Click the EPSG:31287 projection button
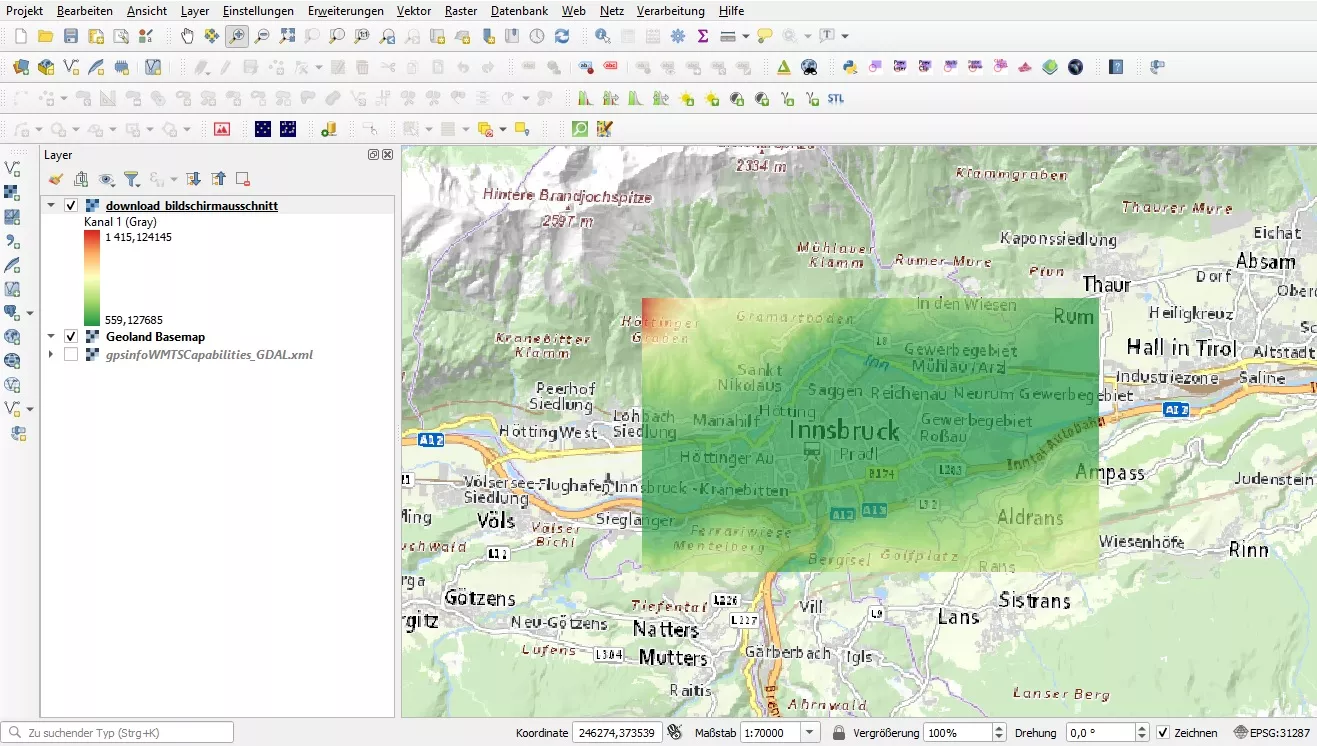Image resolution: width=1317 pixels, height=746 pixels. click(x=1271, y=733)
